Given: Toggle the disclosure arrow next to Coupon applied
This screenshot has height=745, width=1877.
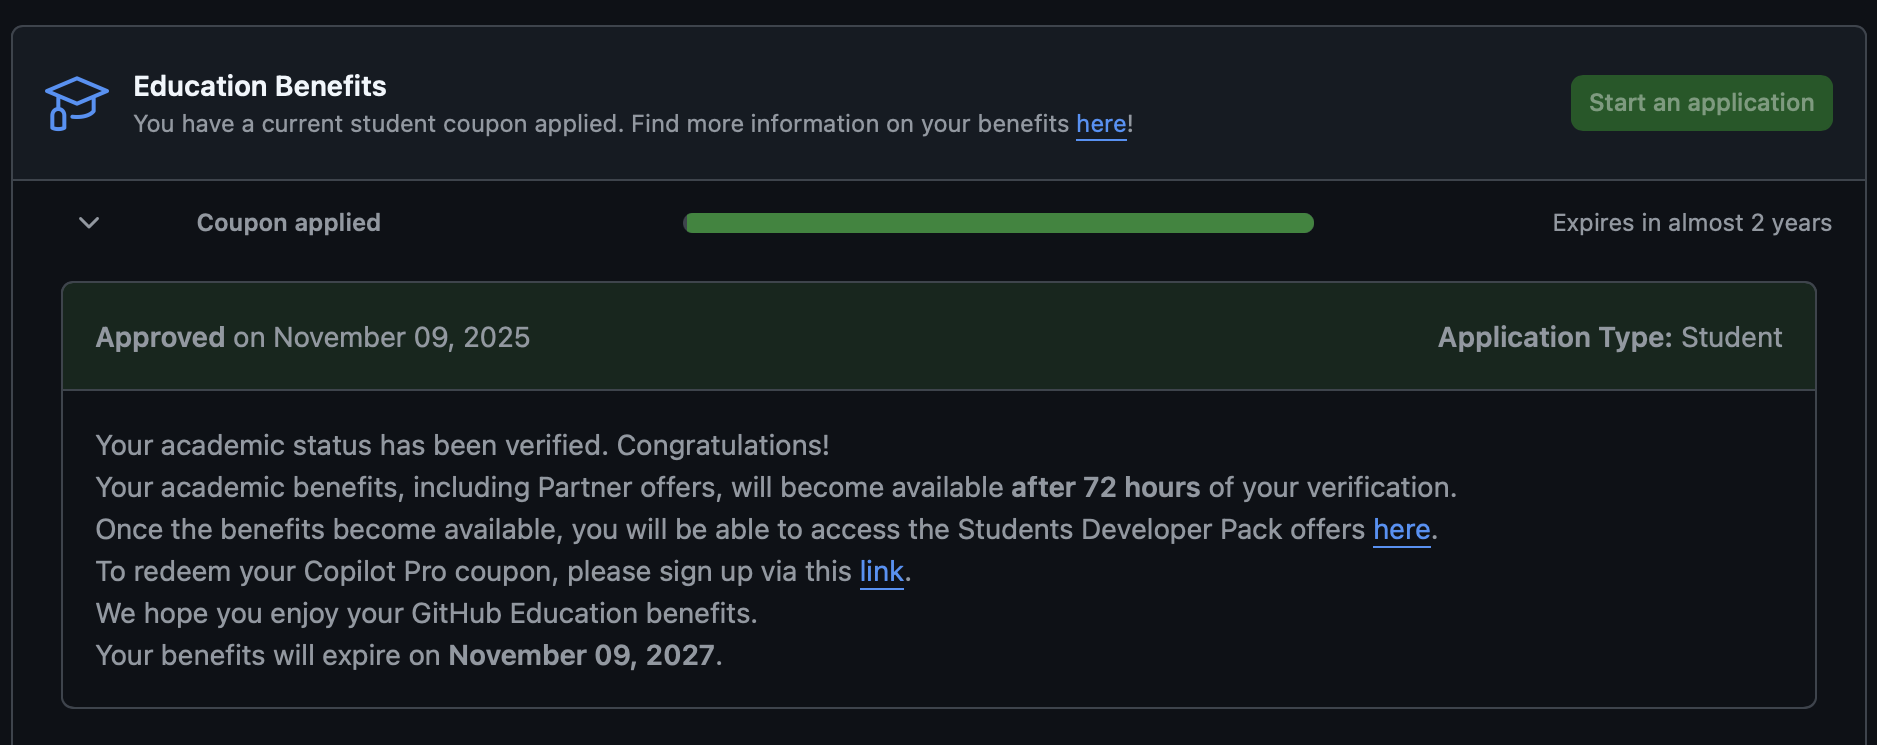Looking at the screenshot, I should (x=87, y=223).
